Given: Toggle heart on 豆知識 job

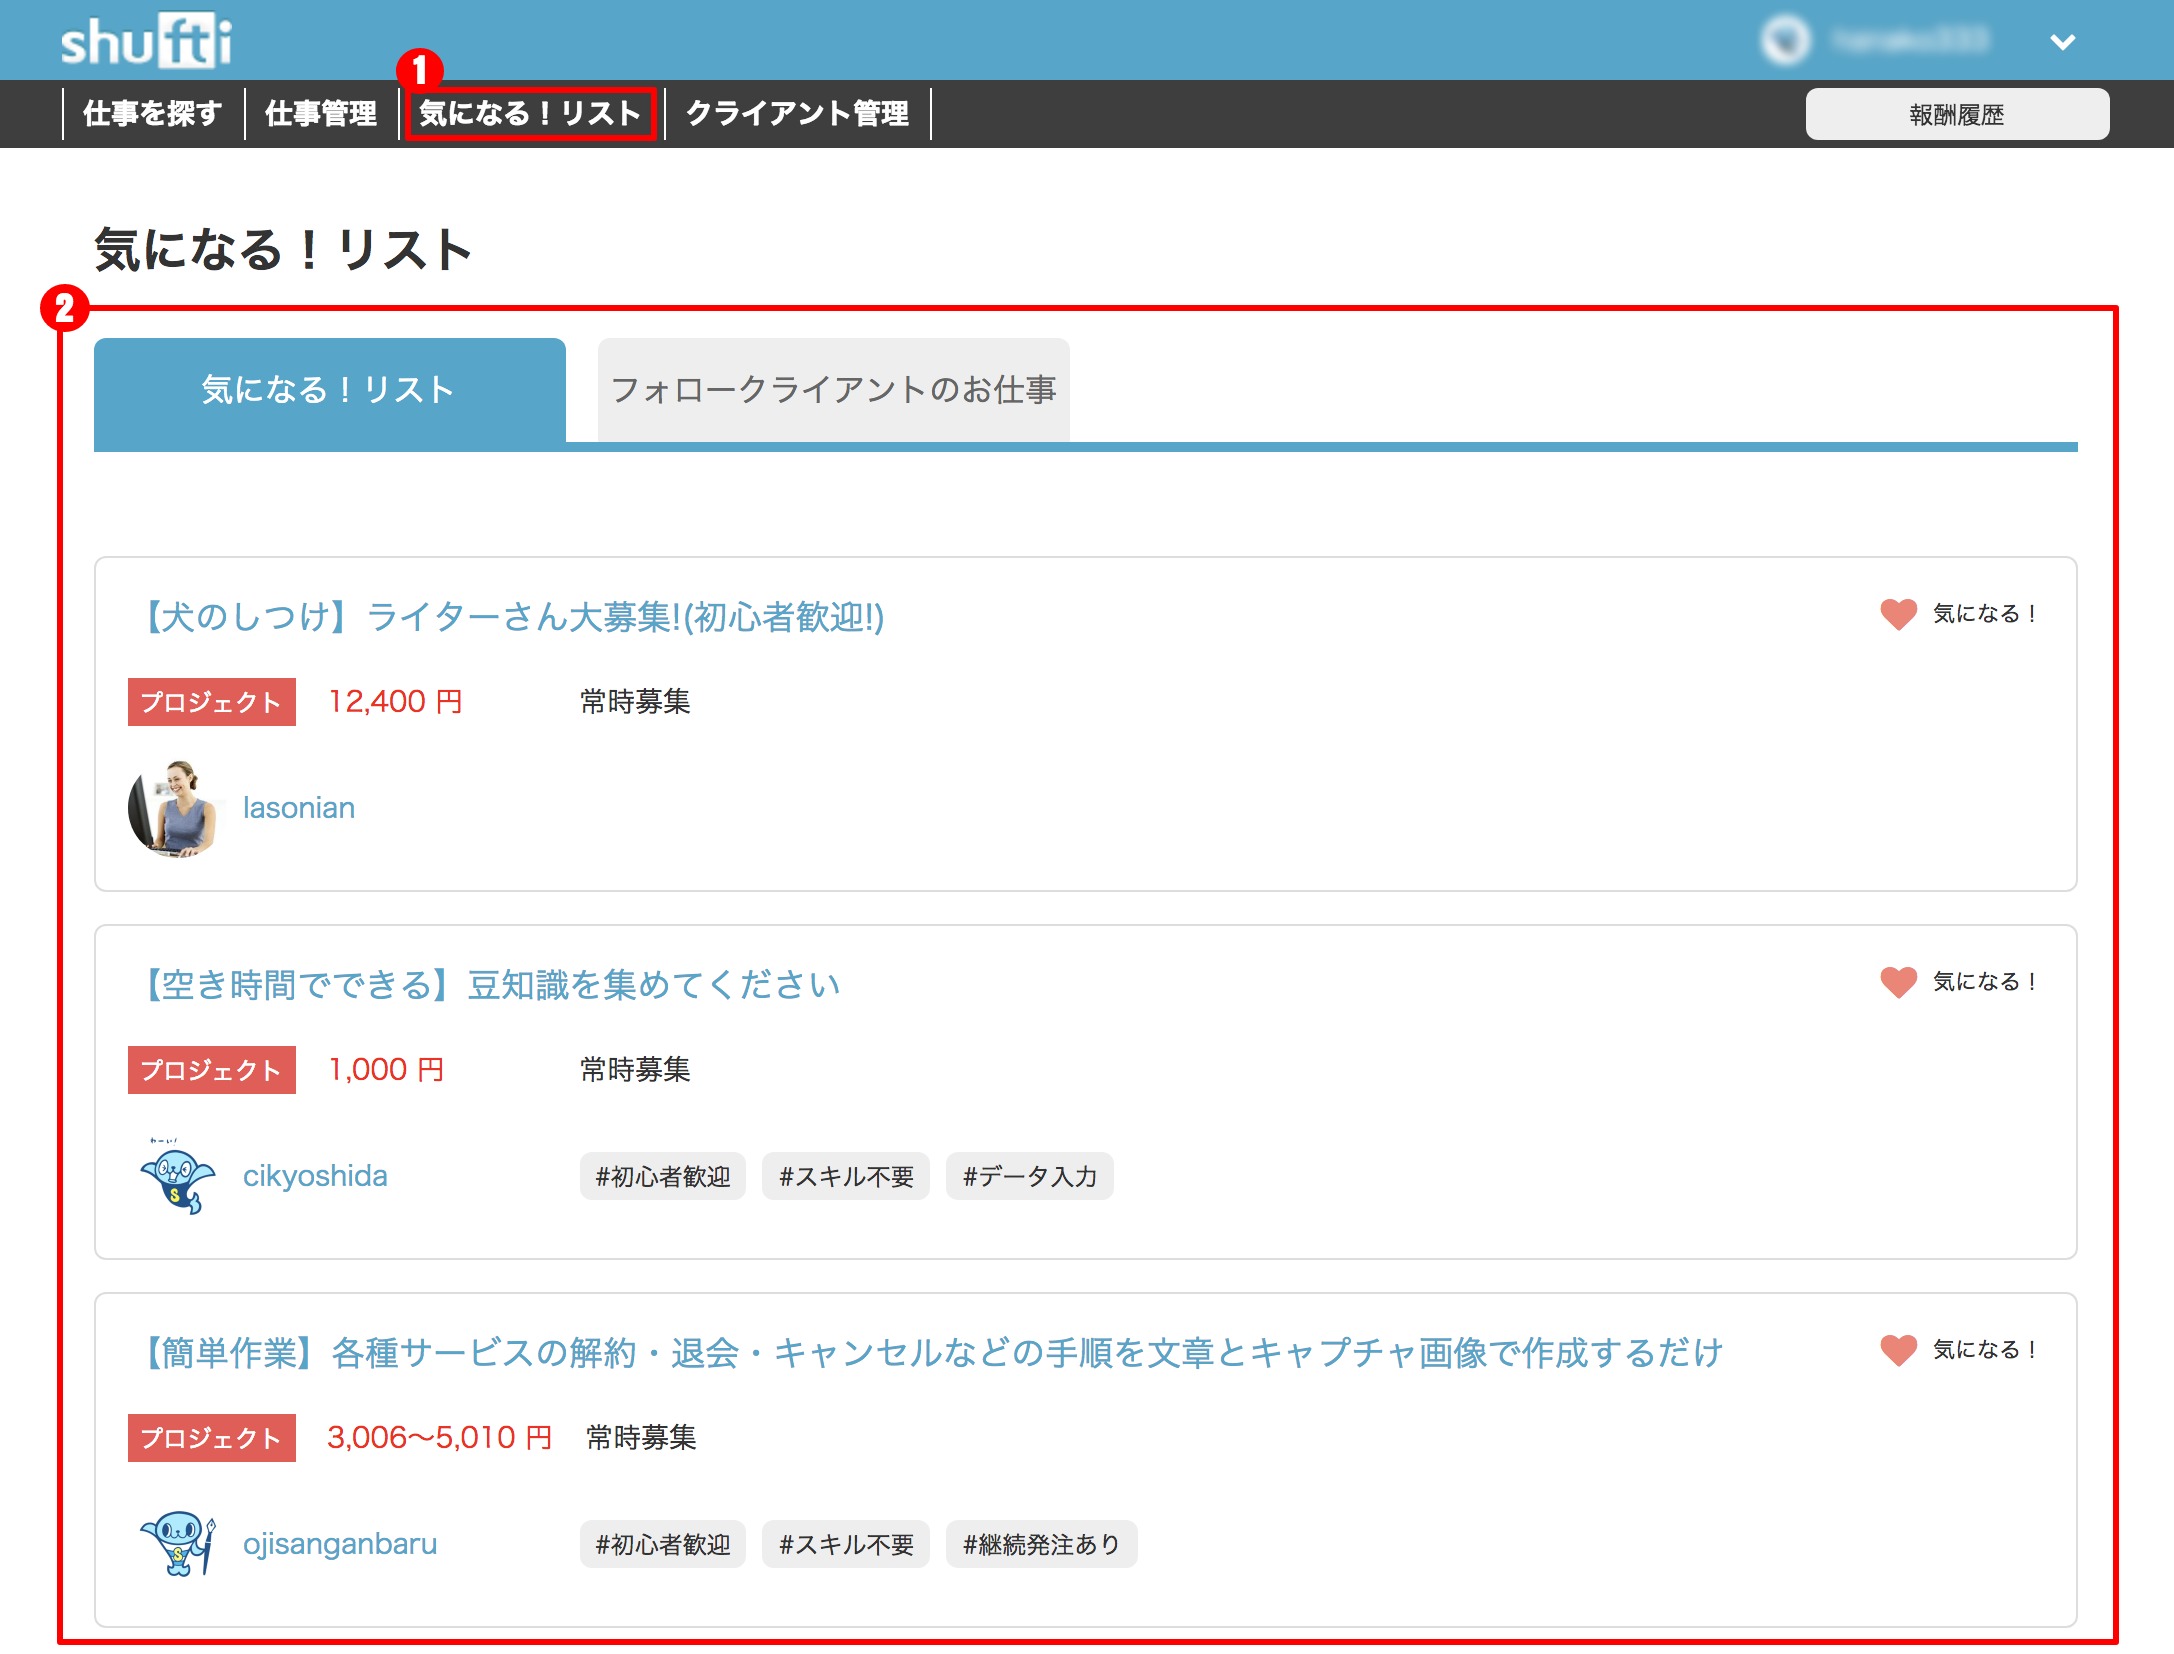Looking at the screenshot, I should pos(1897,982).
